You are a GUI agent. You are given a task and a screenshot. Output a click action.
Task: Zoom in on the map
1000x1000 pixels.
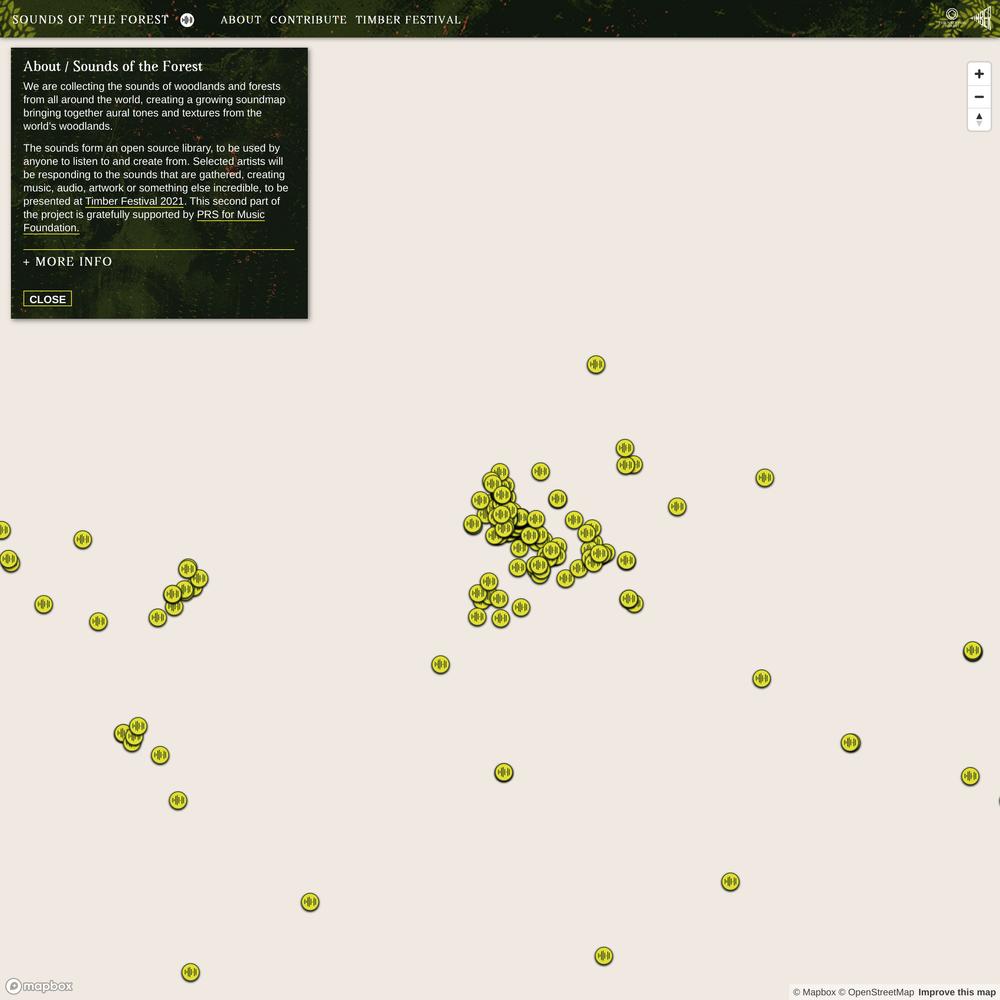pyautogui.click(x=978, y=74)
